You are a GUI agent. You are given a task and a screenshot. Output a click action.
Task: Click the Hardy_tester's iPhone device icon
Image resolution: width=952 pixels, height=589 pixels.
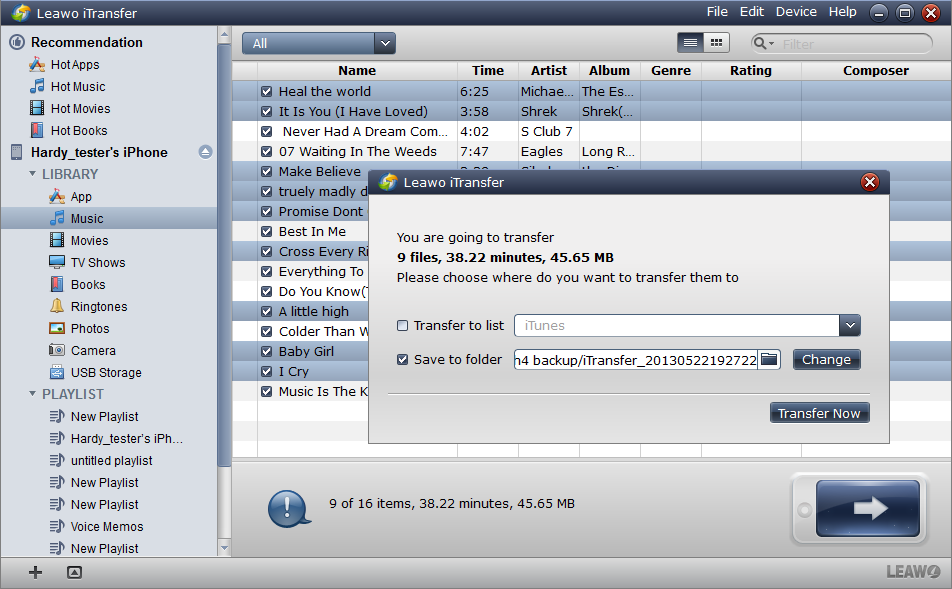[x=17, y=152]
